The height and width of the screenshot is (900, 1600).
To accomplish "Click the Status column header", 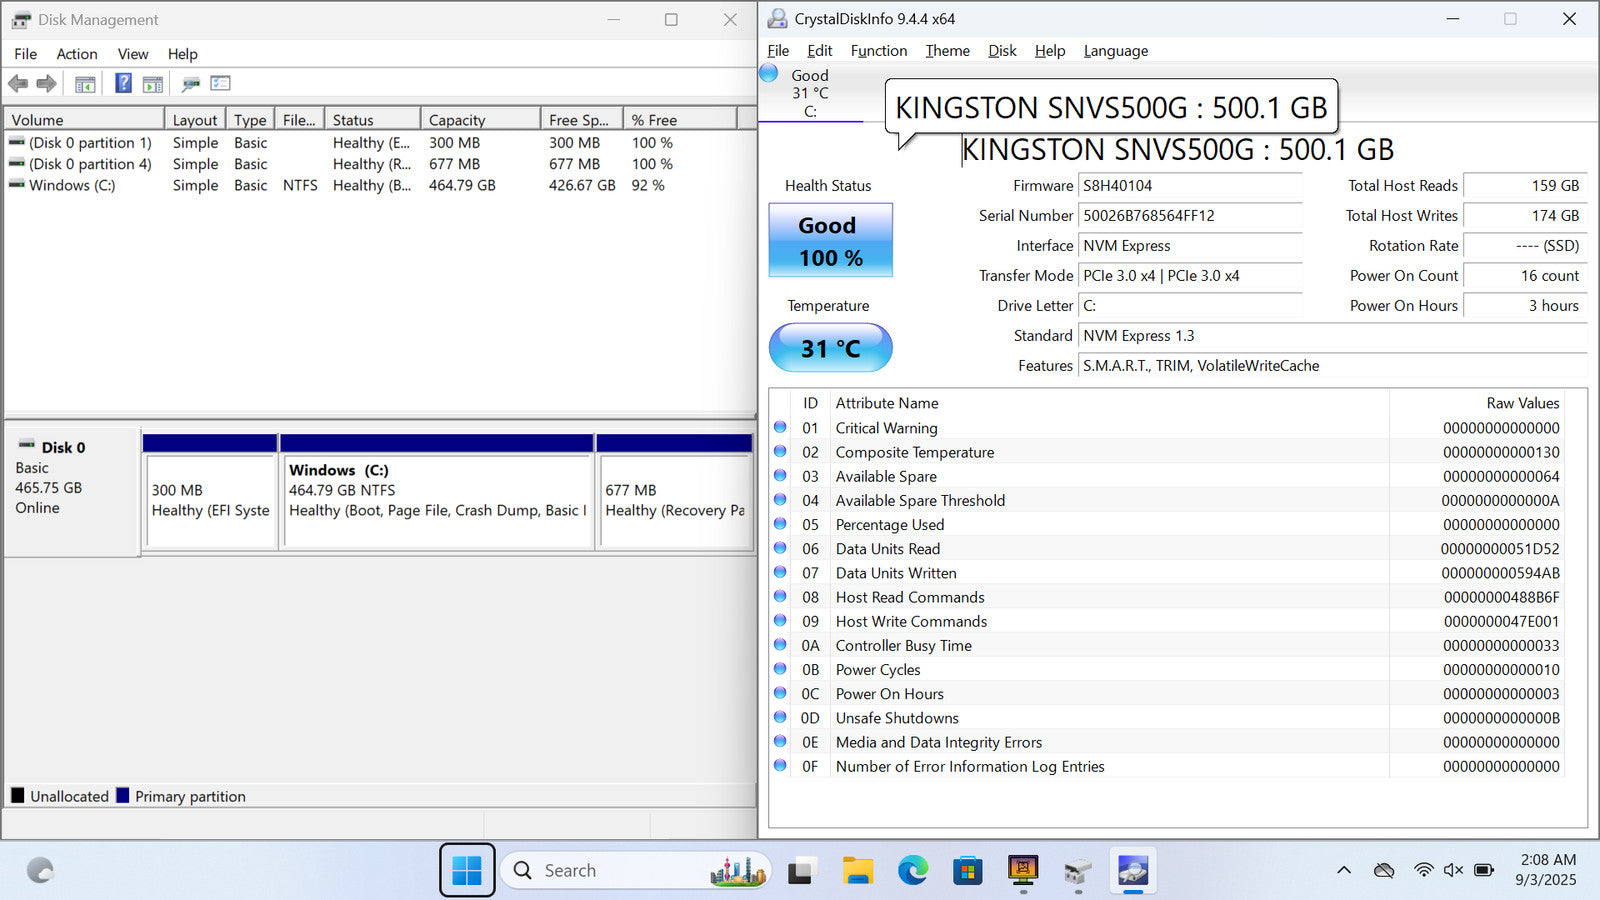I will pos(373,119).
